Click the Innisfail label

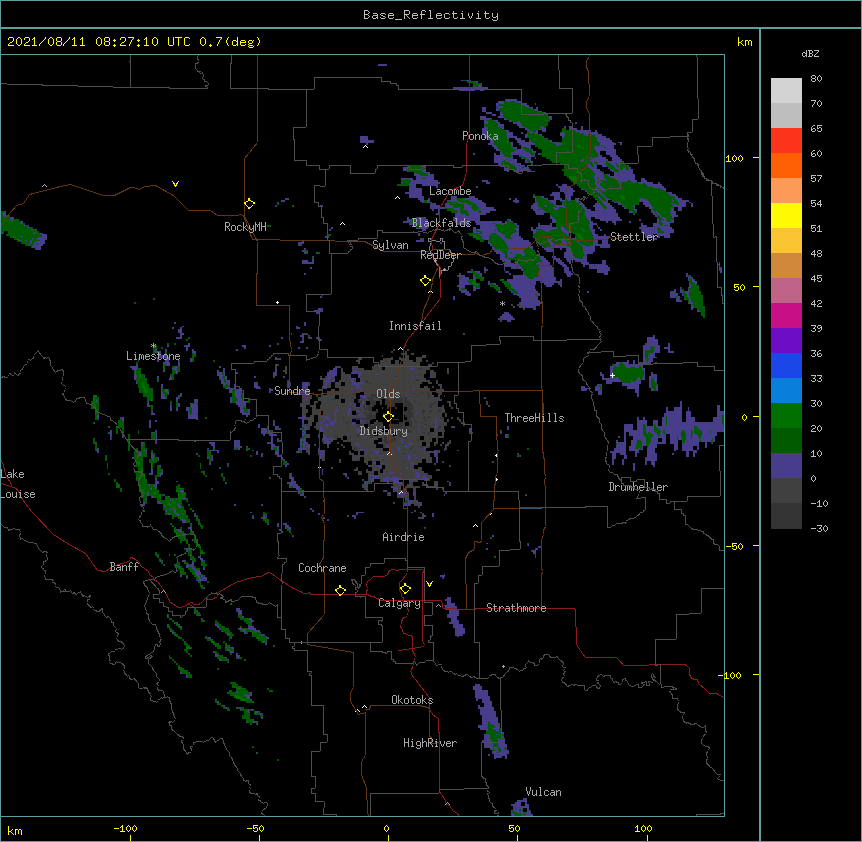(x=415, y=326)
